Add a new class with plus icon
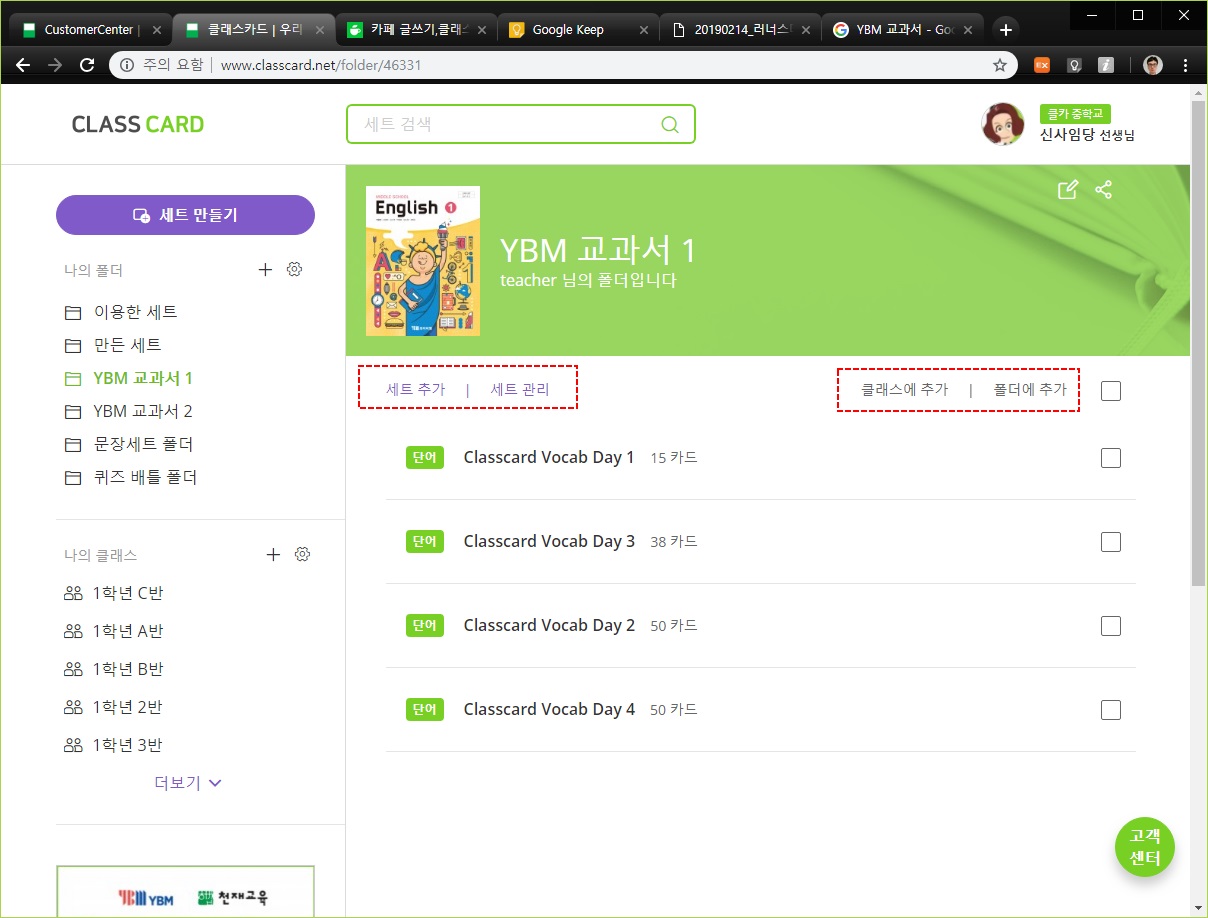The height and width of the screenshot is (918, 1208). point(273,554)
